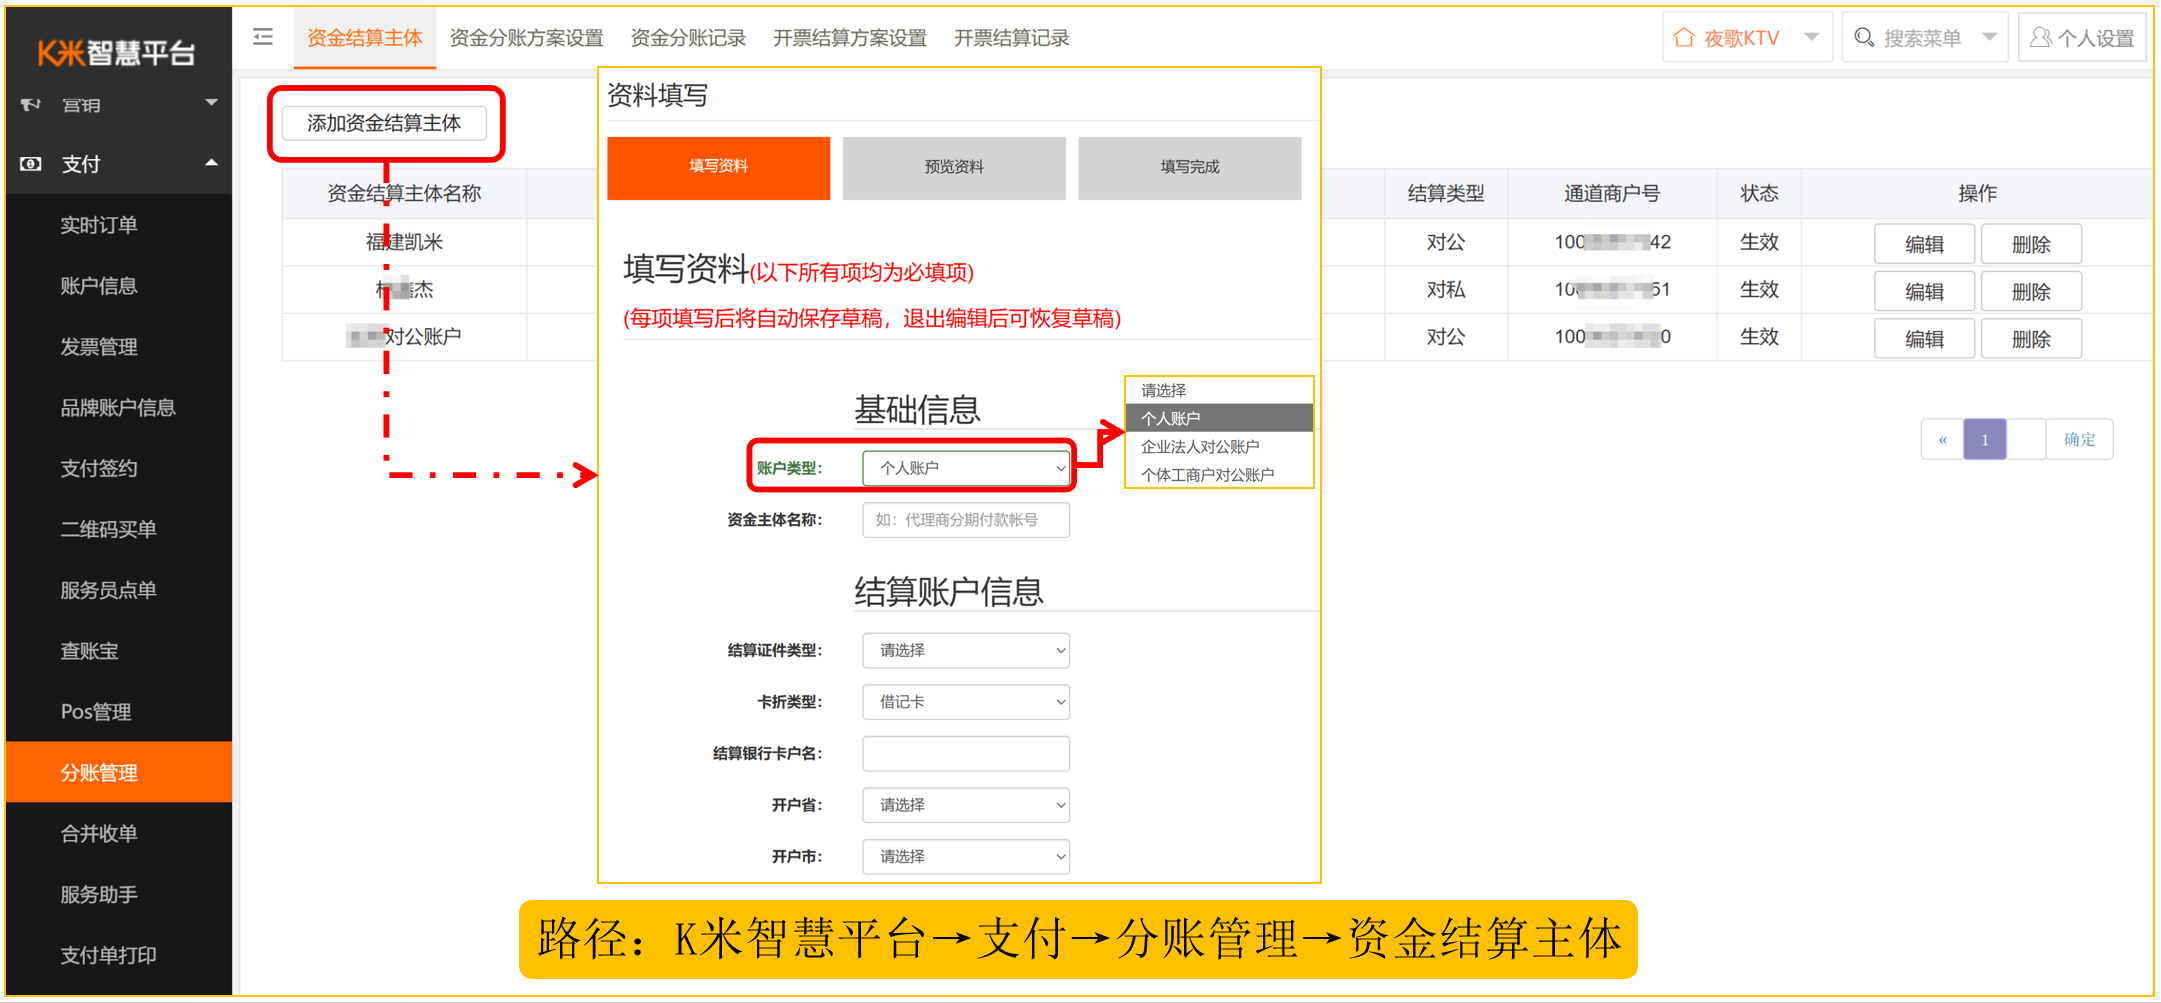
Task: Click the pagination 确定 button
Action: pos(2079,439)
